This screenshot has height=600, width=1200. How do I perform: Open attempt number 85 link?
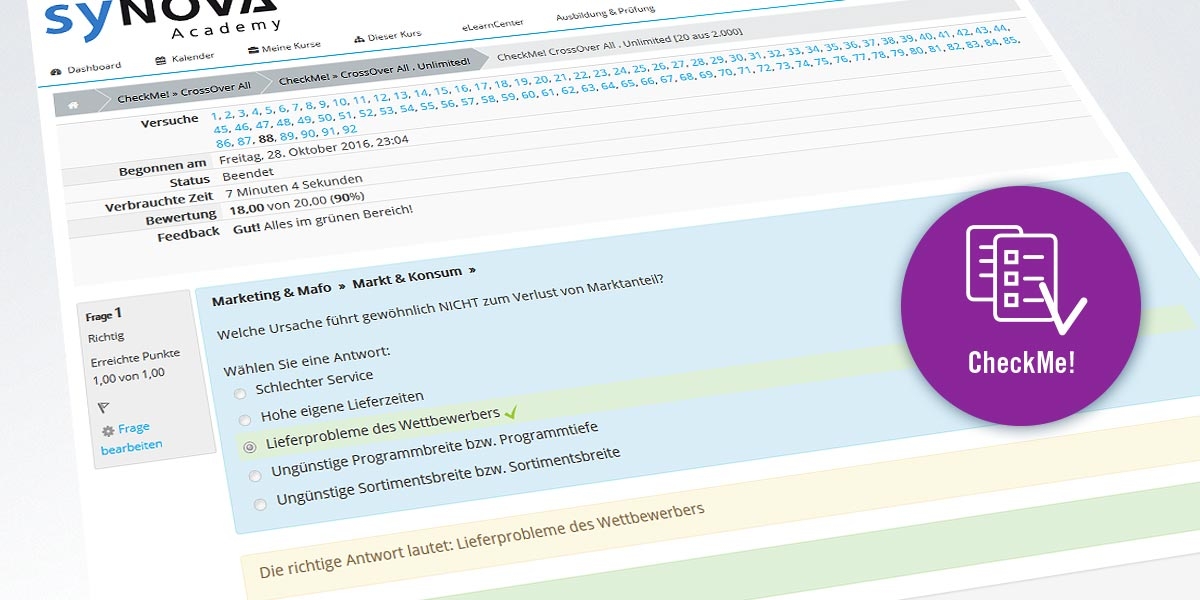[x=1012, y=41]
